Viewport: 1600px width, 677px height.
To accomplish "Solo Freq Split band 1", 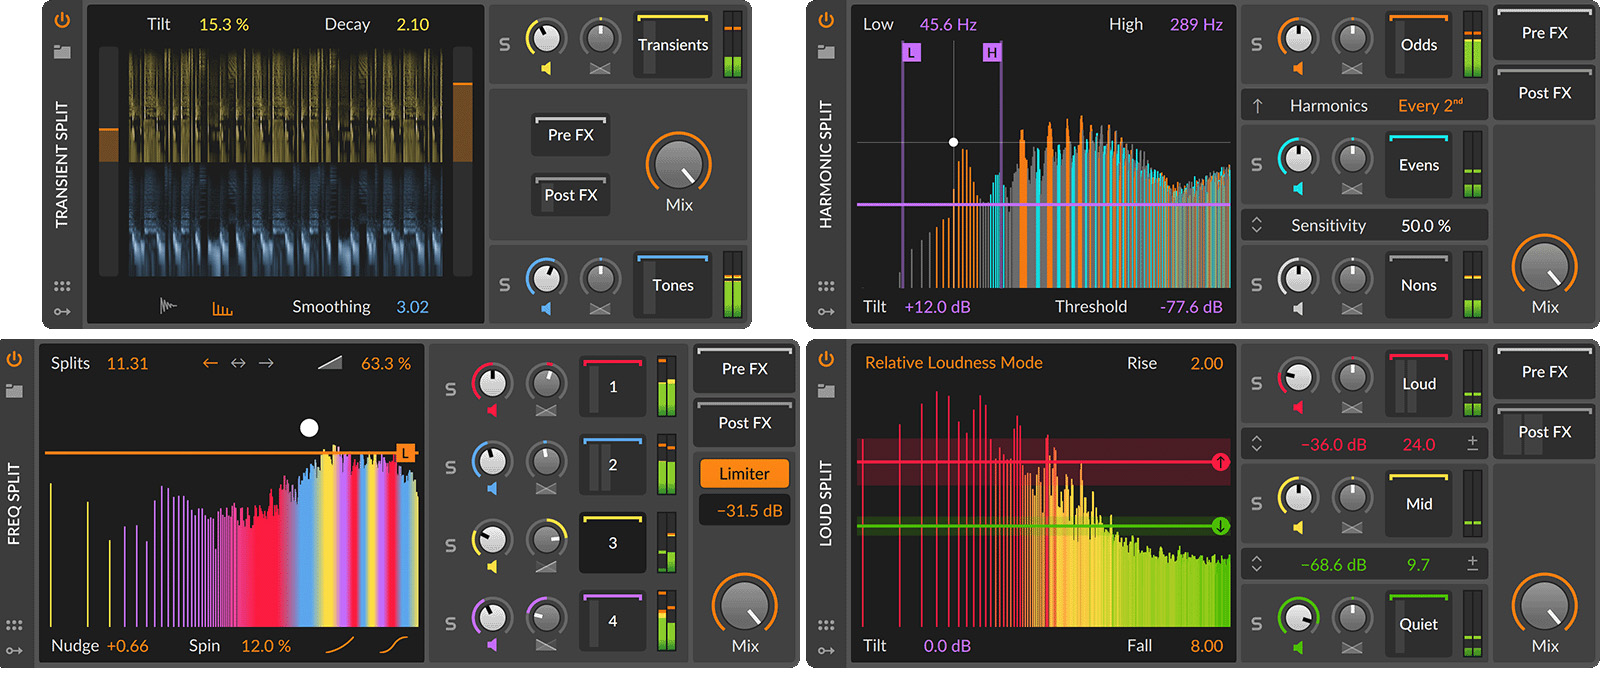I will pos(450,389).
